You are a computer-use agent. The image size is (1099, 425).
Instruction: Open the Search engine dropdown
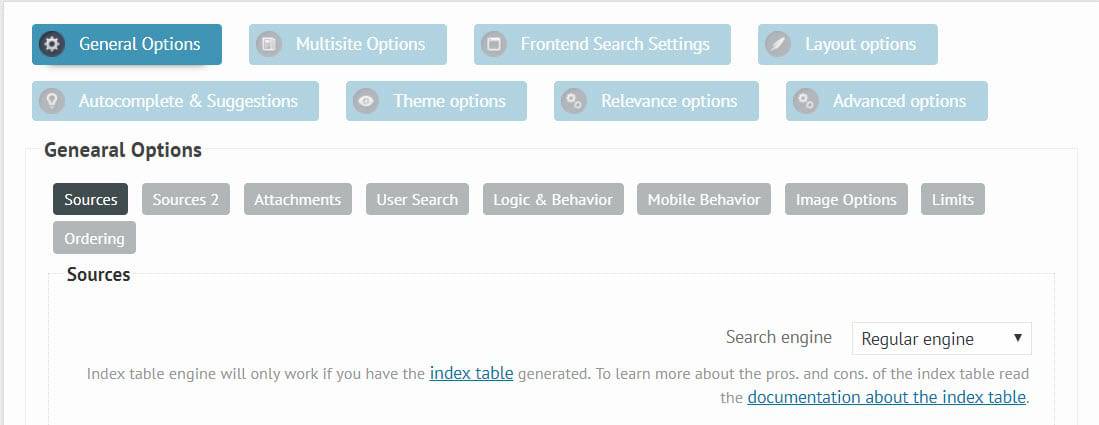[941, 339]
